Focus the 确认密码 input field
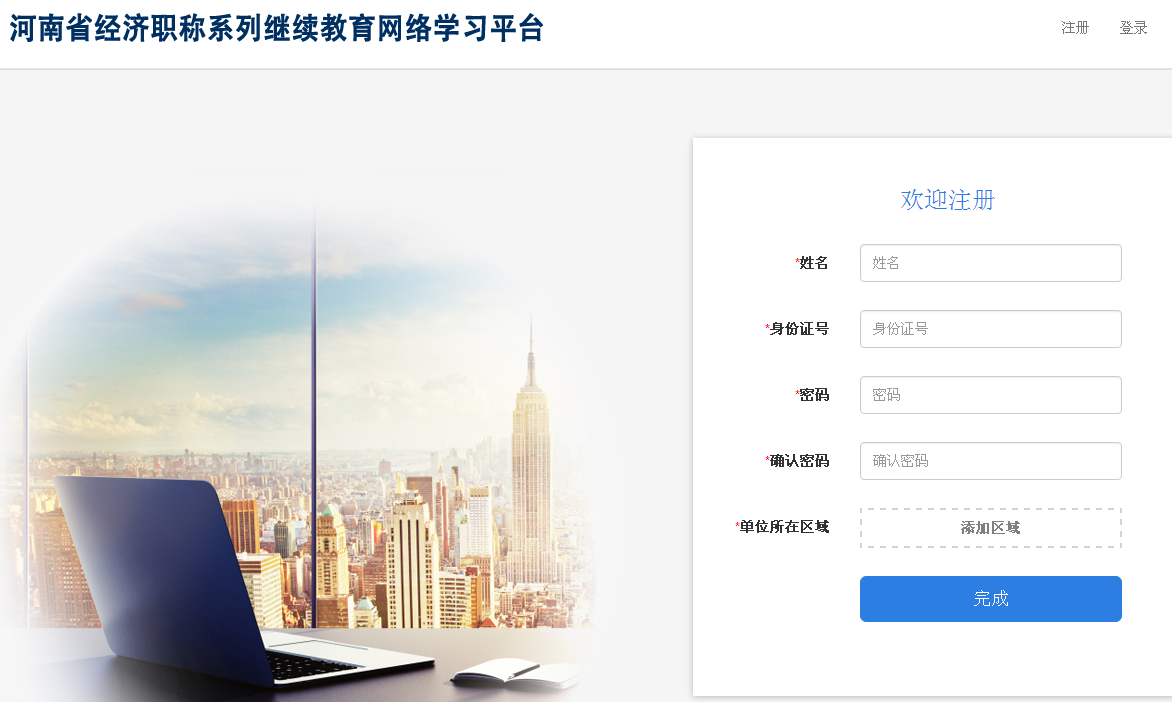Image resolution: width=1172 pixels, height=702 pixels. 990,461
